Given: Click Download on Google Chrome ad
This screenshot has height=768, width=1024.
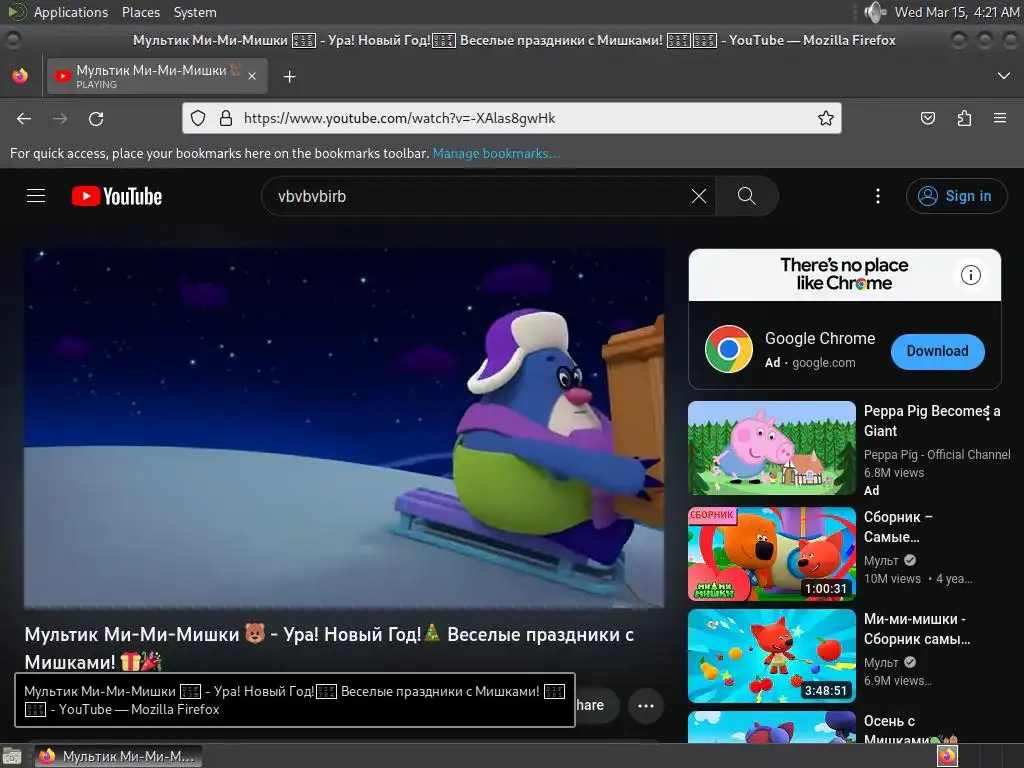Looking at the screenshot, I should 937,351.
